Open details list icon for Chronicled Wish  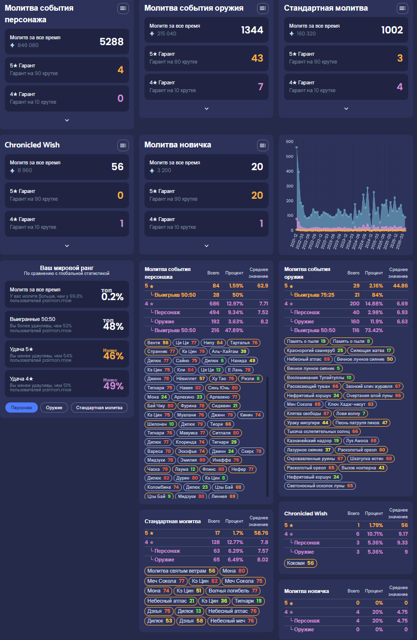click(x=123, y=145)
